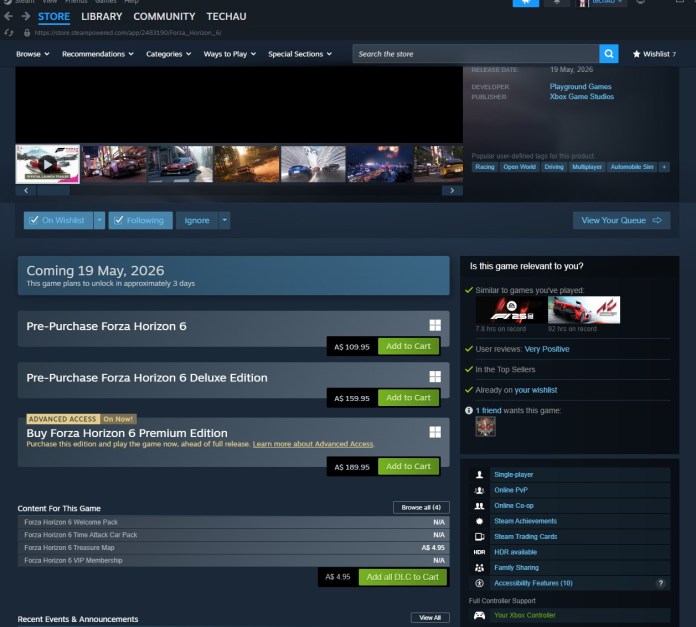Screen dimensions: 696x627
Task: Open the Forza Horizon 6 Treasure Map row
Action: (x=233, y=548)
